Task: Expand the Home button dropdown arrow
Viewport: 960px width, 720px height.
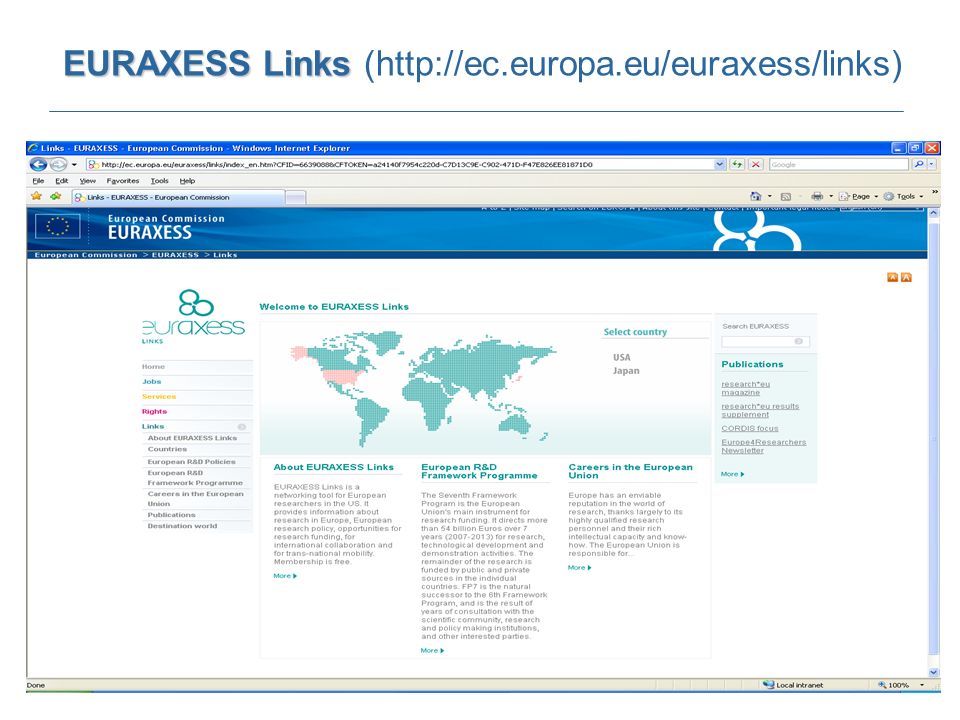Action: point(770,197)
